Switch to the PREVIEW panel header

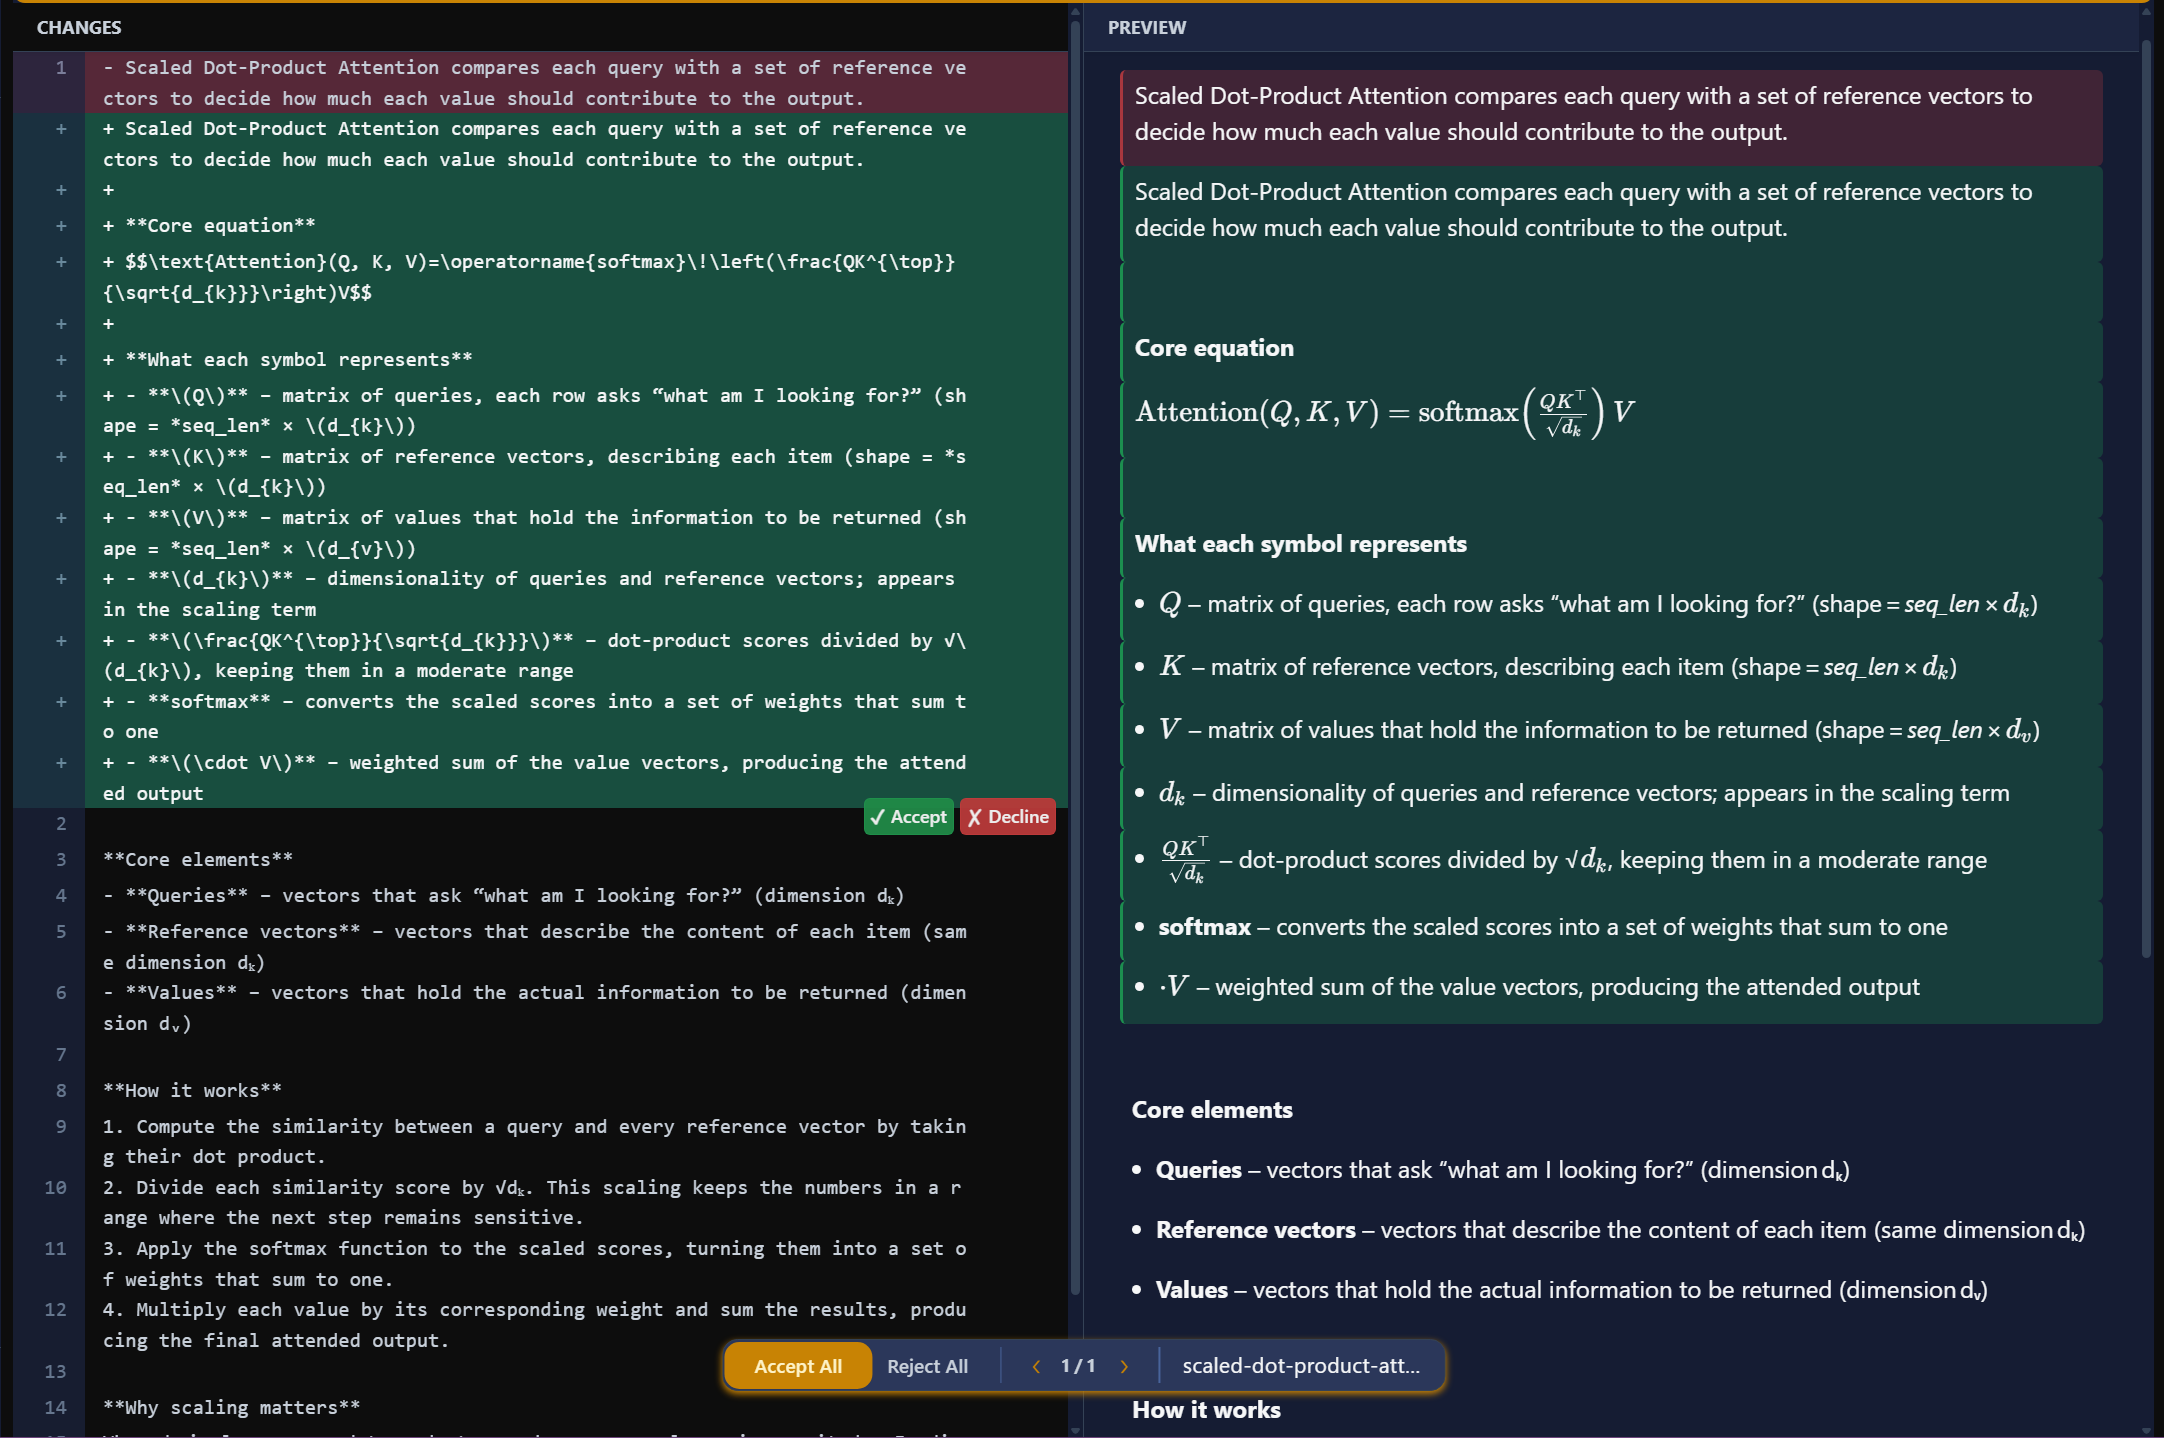coord(1146,27)
